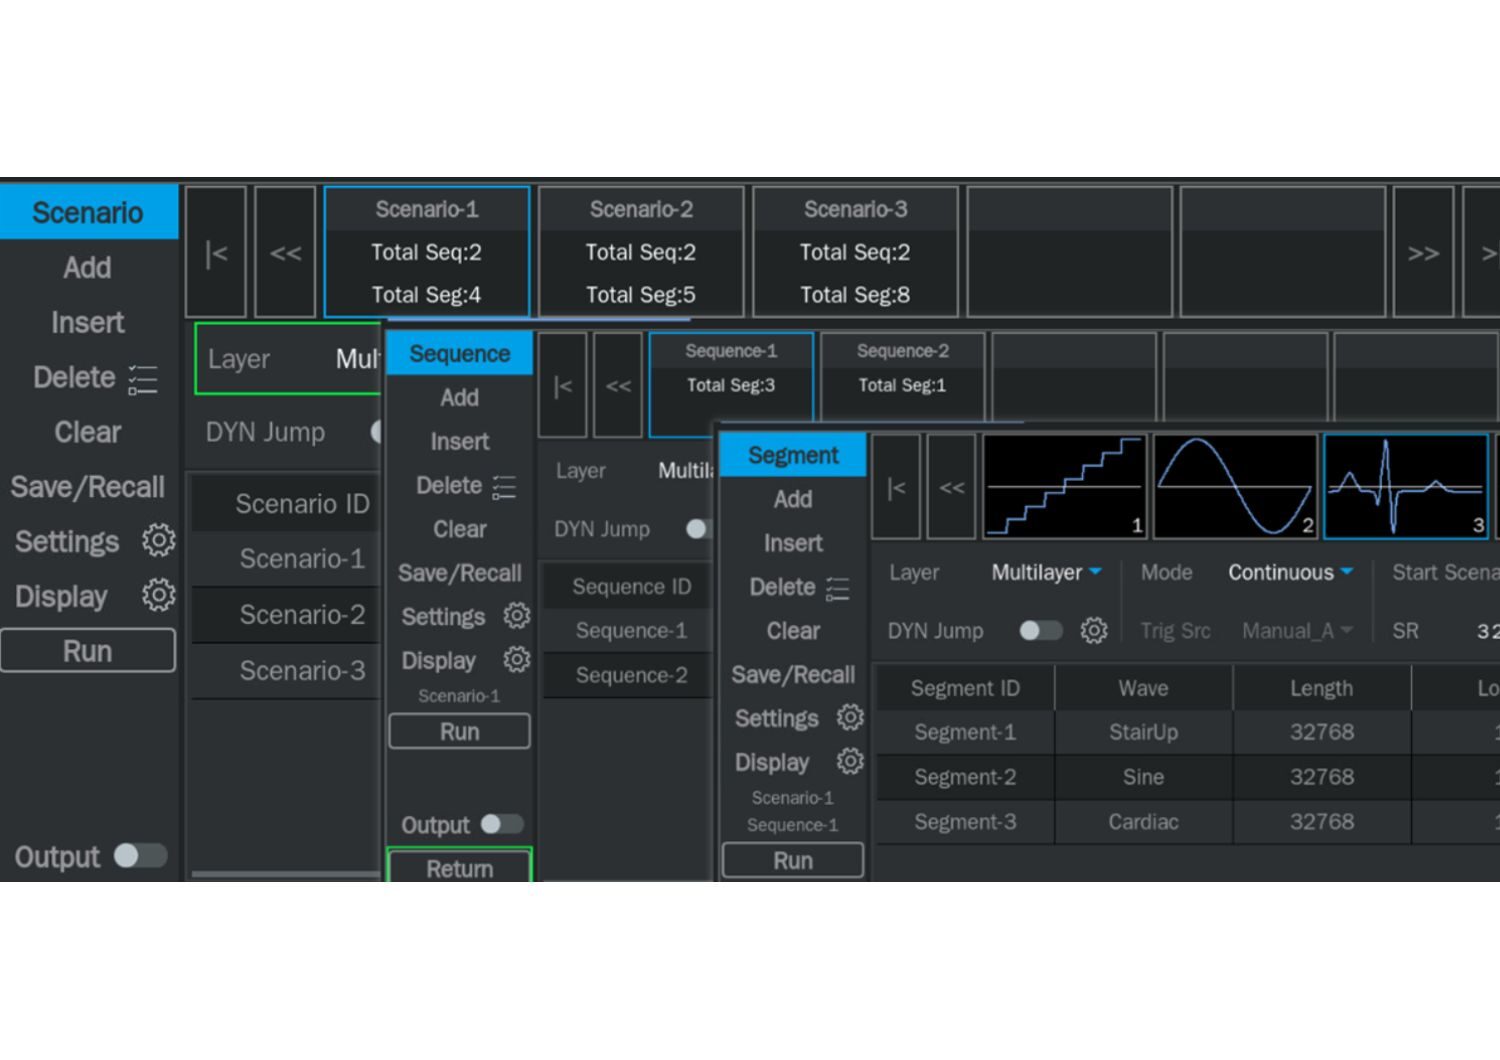Open the Segment panel Settings gear
The image size is (1500, 1060).
850,717
